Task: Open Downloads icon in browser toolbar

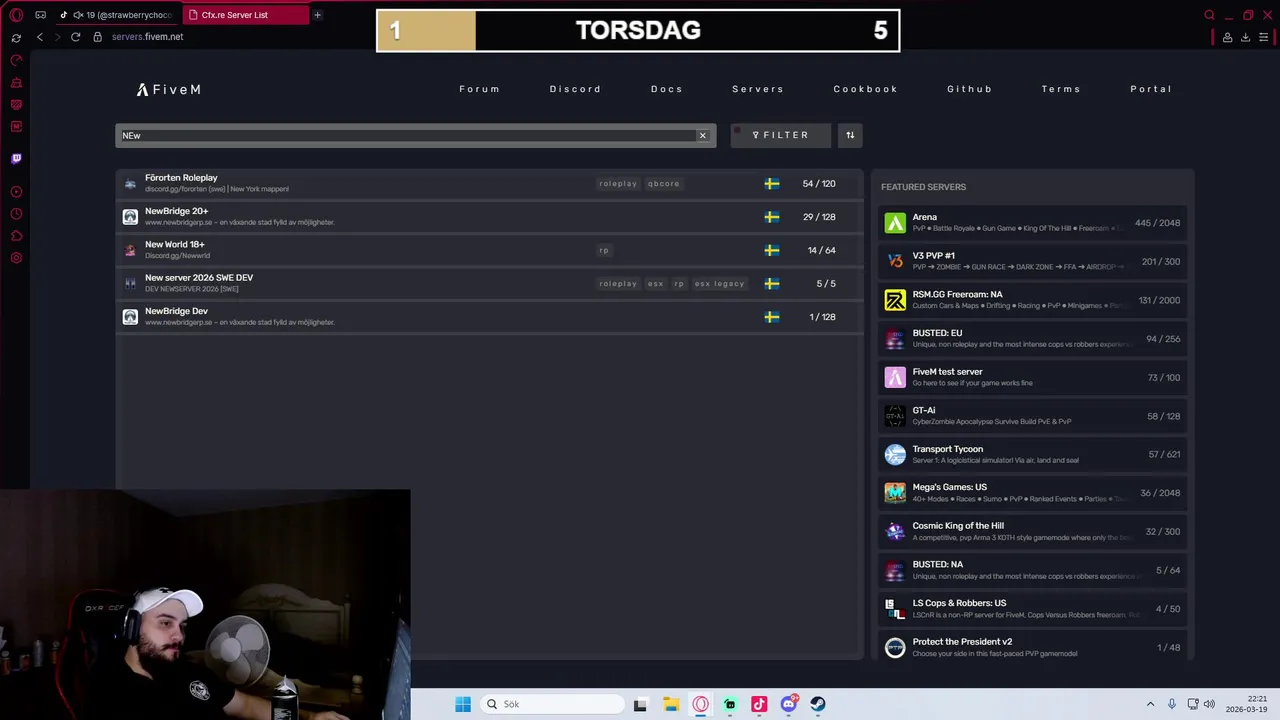Action: [x=1245, y=37]
